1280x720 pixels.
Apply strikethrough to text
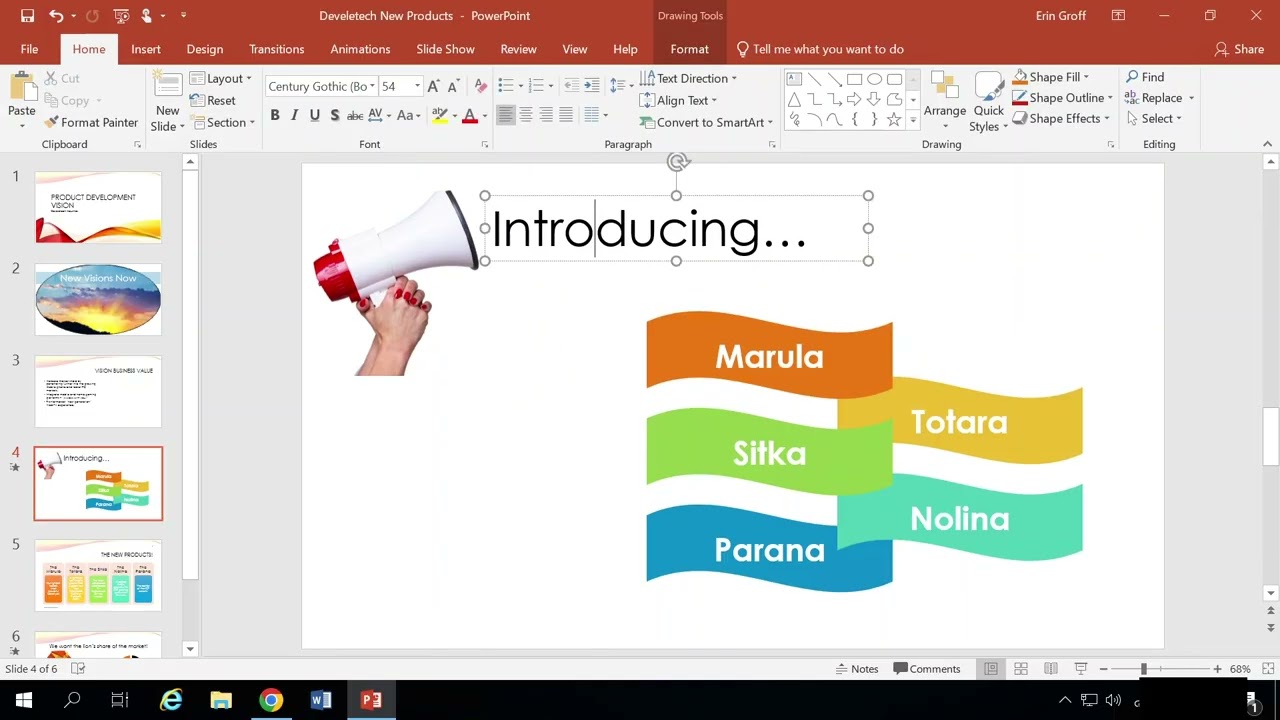[355, 115]
